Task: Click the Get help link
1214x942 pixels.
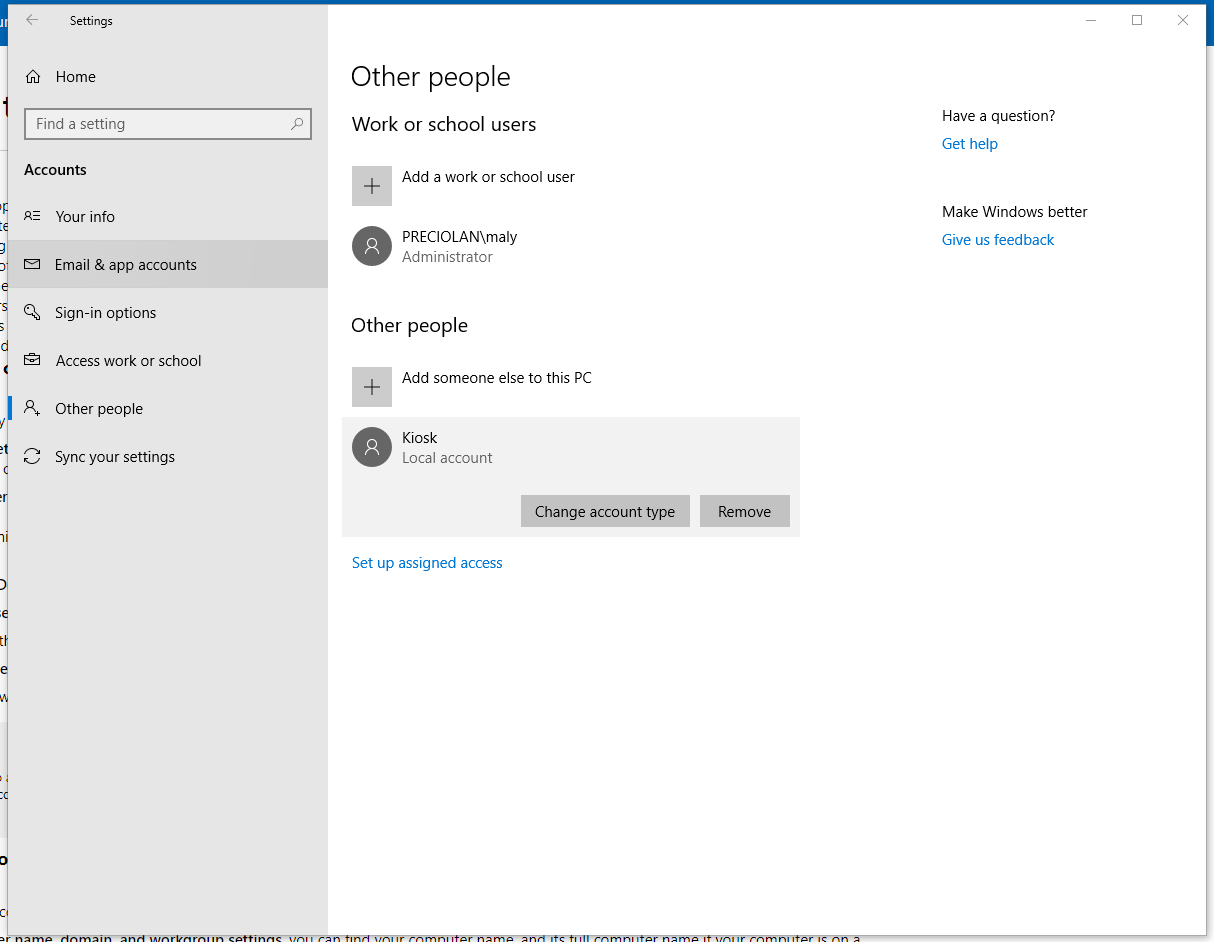Action: [x=970, y=144]
